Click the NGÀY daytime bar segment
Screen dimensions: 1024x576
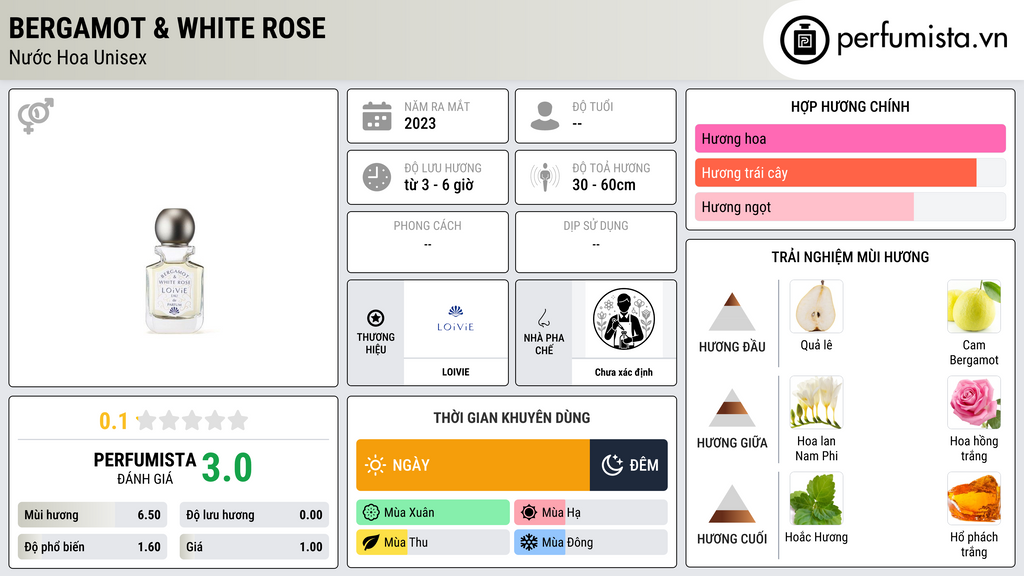[473, 465]
